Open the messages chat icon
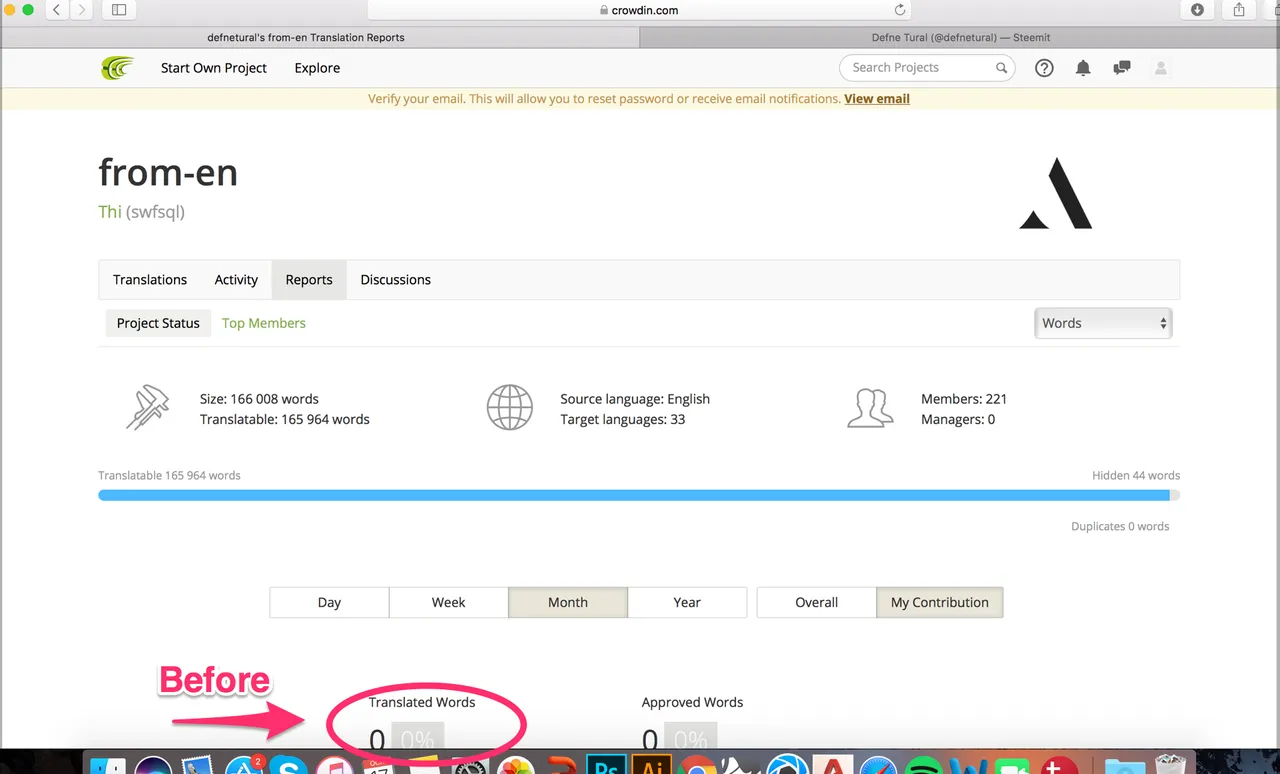1280x774 pixels. tap(1122, 68)
